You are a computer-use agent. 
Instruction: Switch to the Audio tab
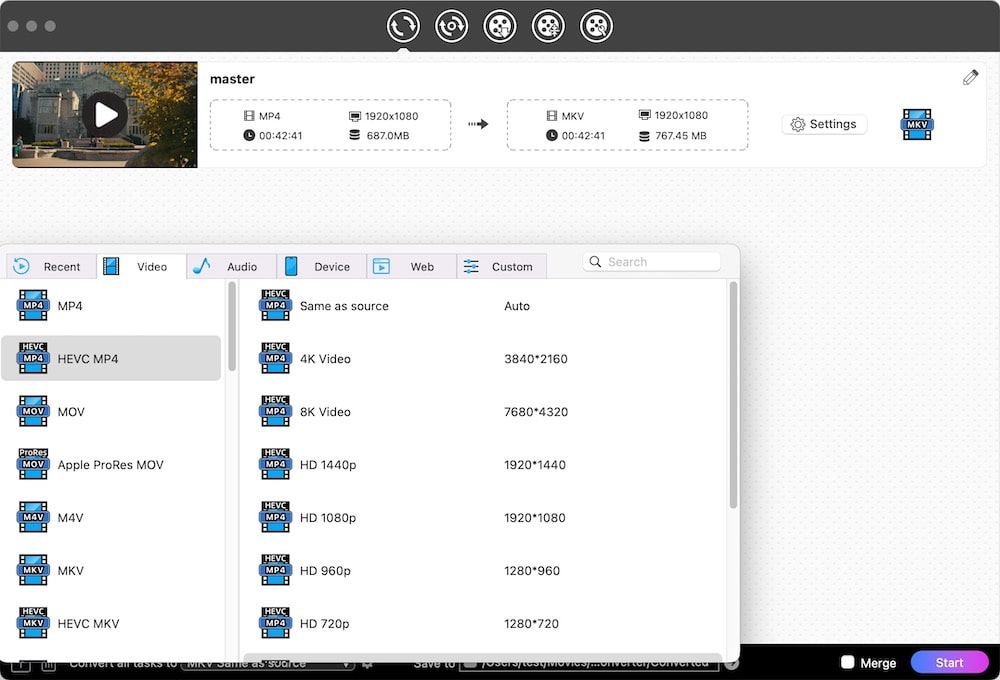tap(231, 267)
